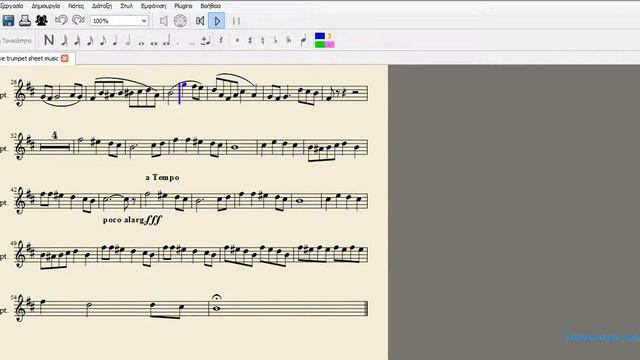Click the tie notes button
Image resolution: width=640 pixels, height=360 pixels.
[206, 40]
